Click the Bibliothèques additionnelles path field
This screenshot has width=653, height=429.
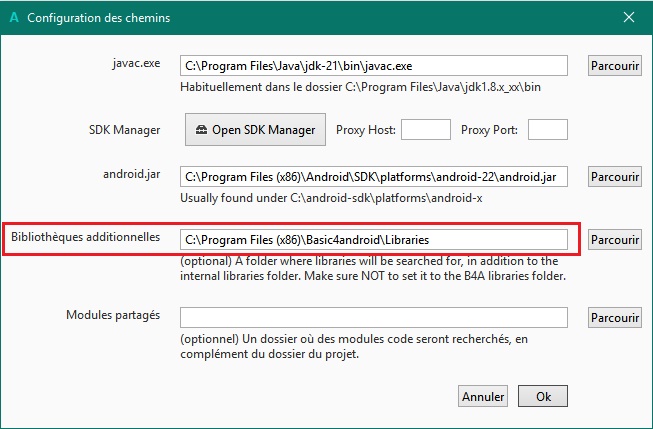pos(374,240)
